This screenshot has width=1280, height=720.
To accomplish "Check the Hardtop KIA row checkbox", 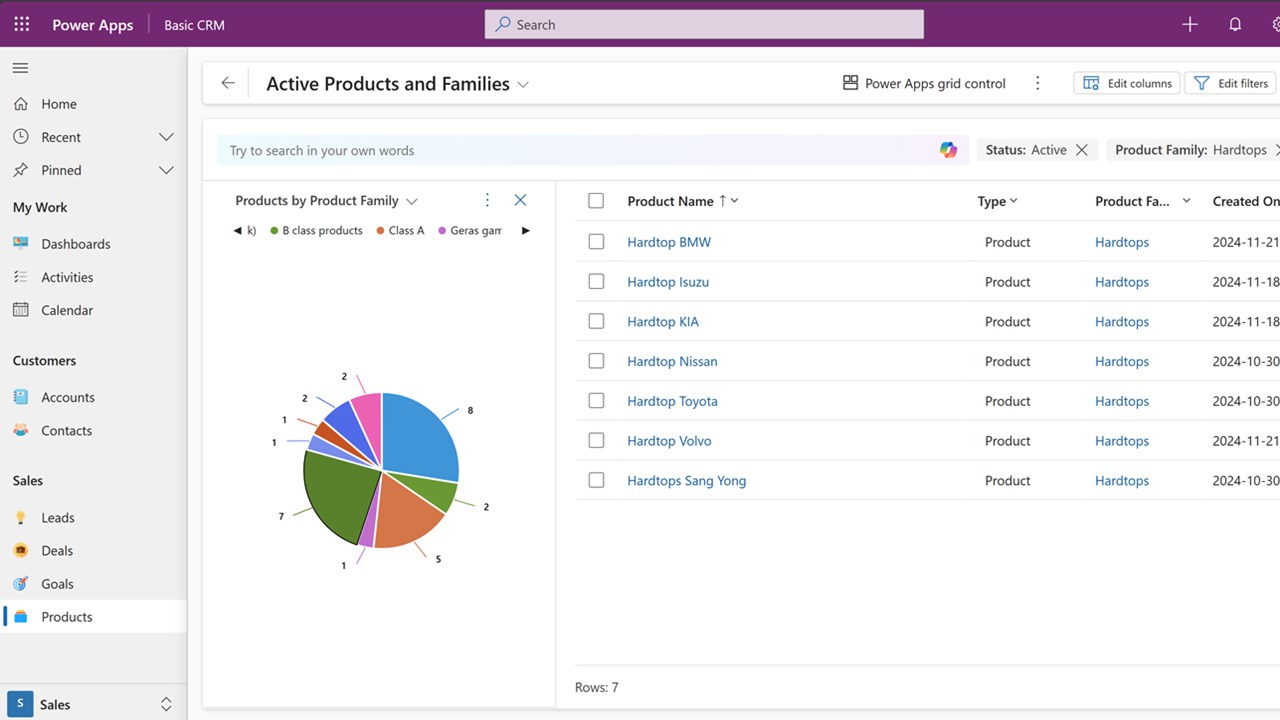I will [596, 321].
